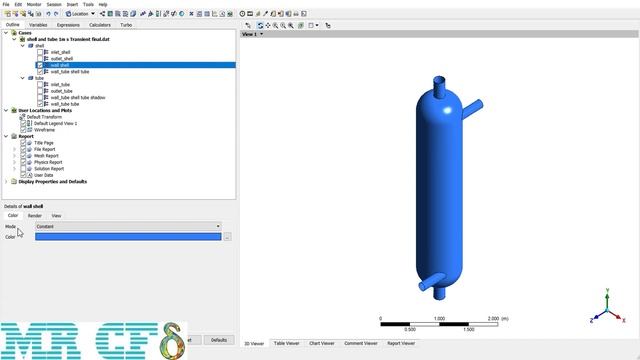Click the XYZ axis triad in viewer
Screen dimensions: 640x360
(x=607, y=307)
